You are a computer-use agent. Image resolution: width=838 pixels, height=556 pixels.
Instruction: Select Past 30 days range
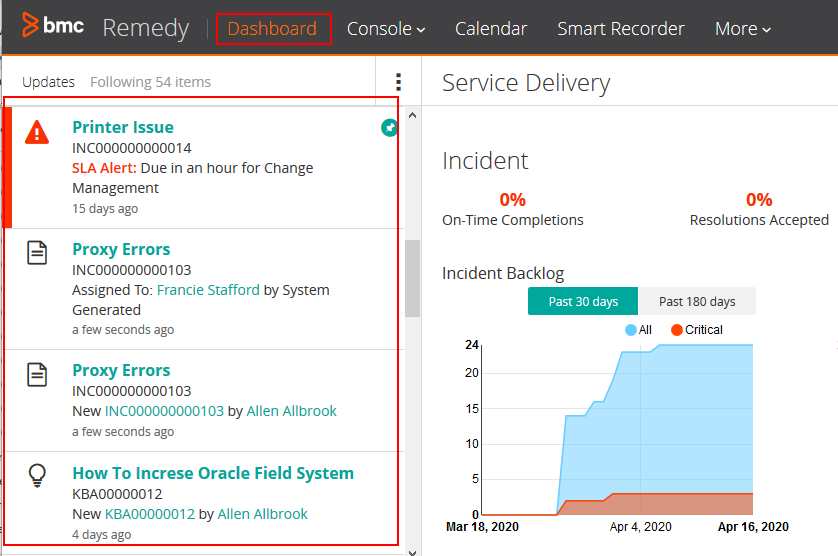583,301
